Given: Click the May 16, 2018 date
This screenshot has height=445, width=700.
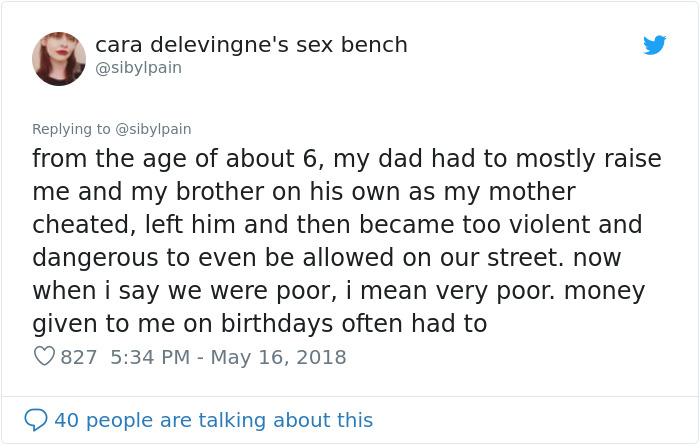Looking at the screenshot, I should (278, 357).
